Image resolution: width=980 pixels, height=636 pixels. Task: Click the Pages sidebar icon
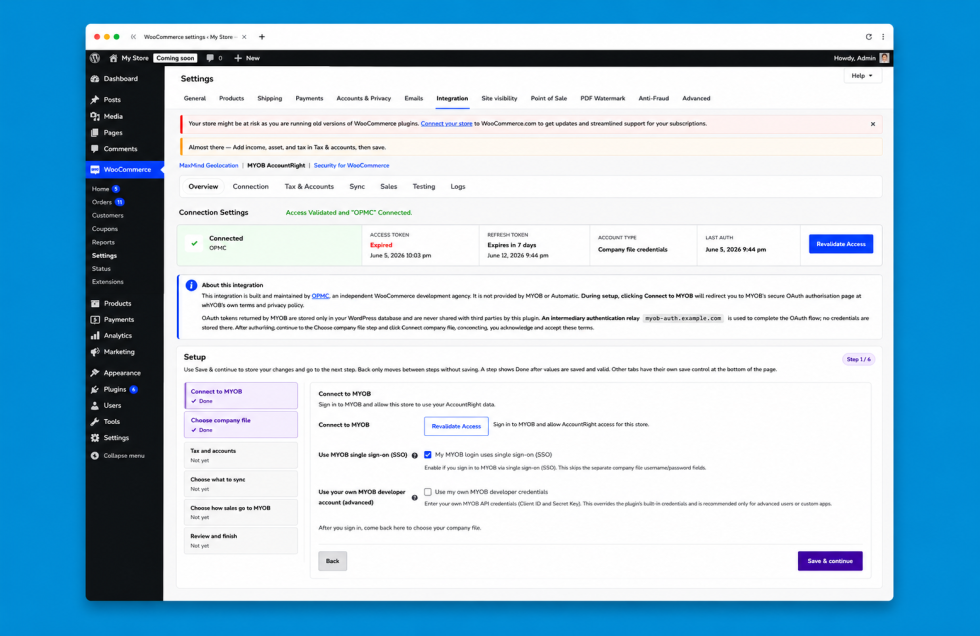tap(95, 132)
